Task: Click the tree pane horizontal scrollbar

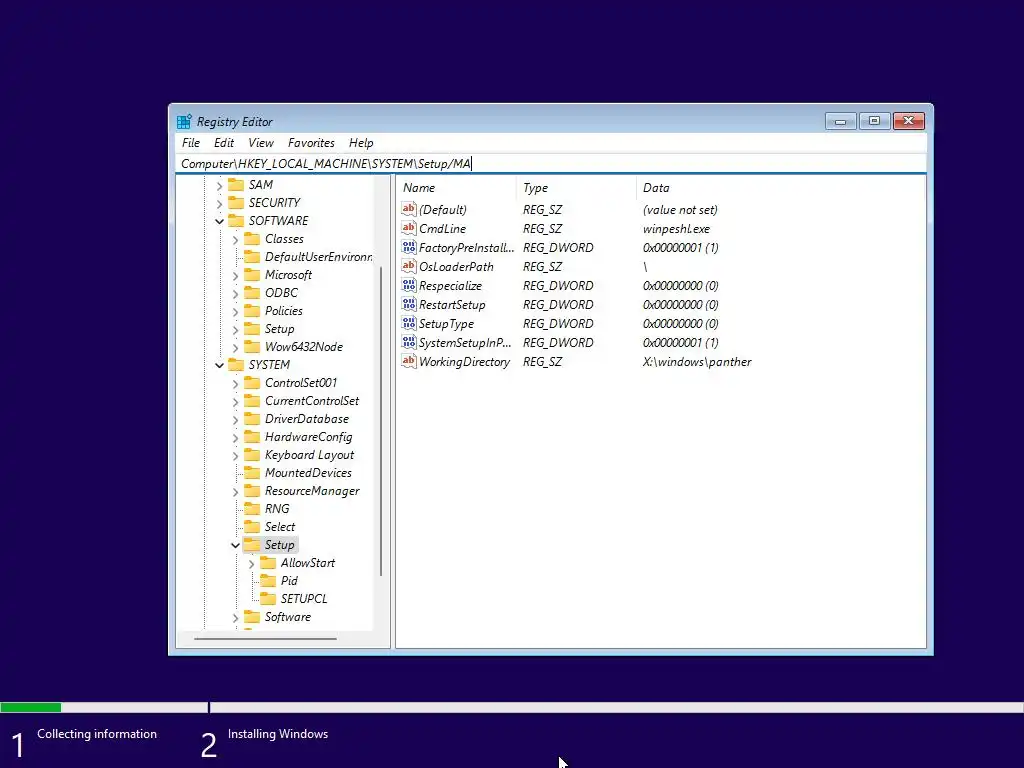Action: click(265, 639)
